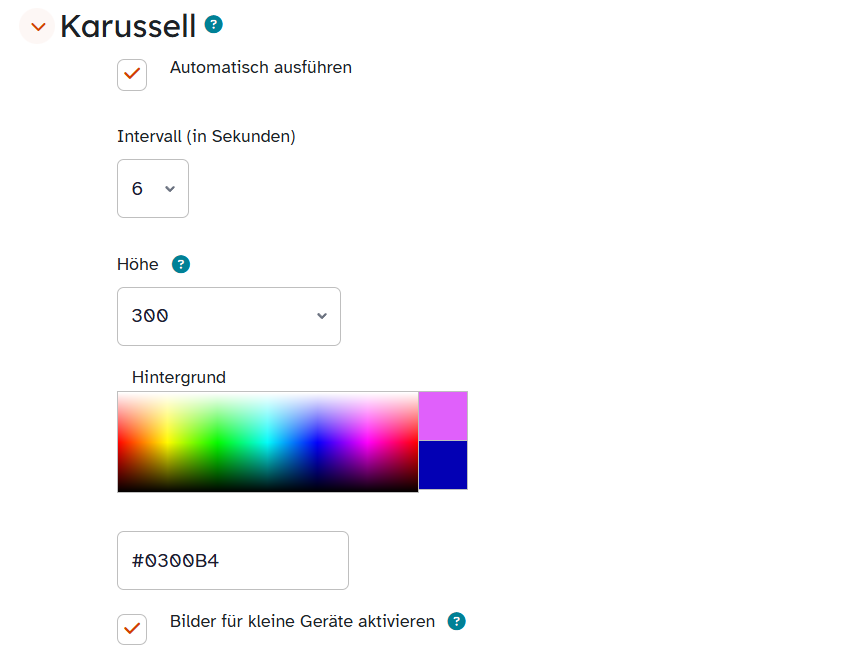This screenshot has height=669, width=847.
Task: Collapse the Karussell section chevron
Action: pyautogui.click(x=37, y=26)
